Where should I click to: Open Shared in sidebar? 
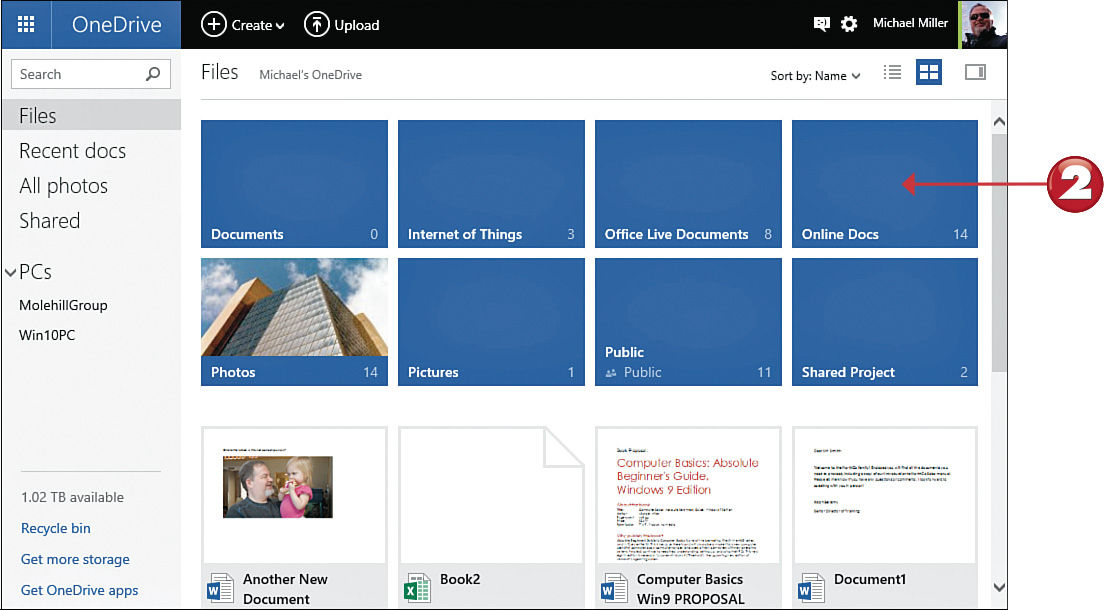click(x=49, y=220)
